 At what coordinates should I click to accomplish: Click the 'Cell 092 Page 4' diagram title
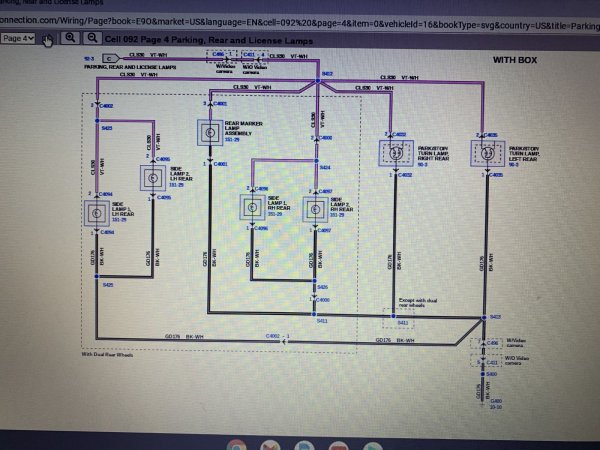pos(209,40)
